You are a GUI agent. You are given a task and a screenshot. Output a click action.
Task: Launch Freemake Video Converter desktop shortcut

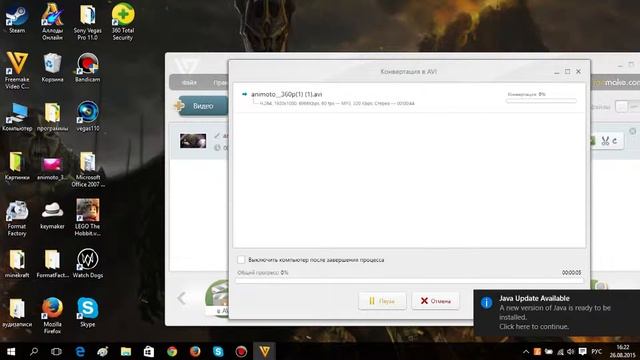17,70
